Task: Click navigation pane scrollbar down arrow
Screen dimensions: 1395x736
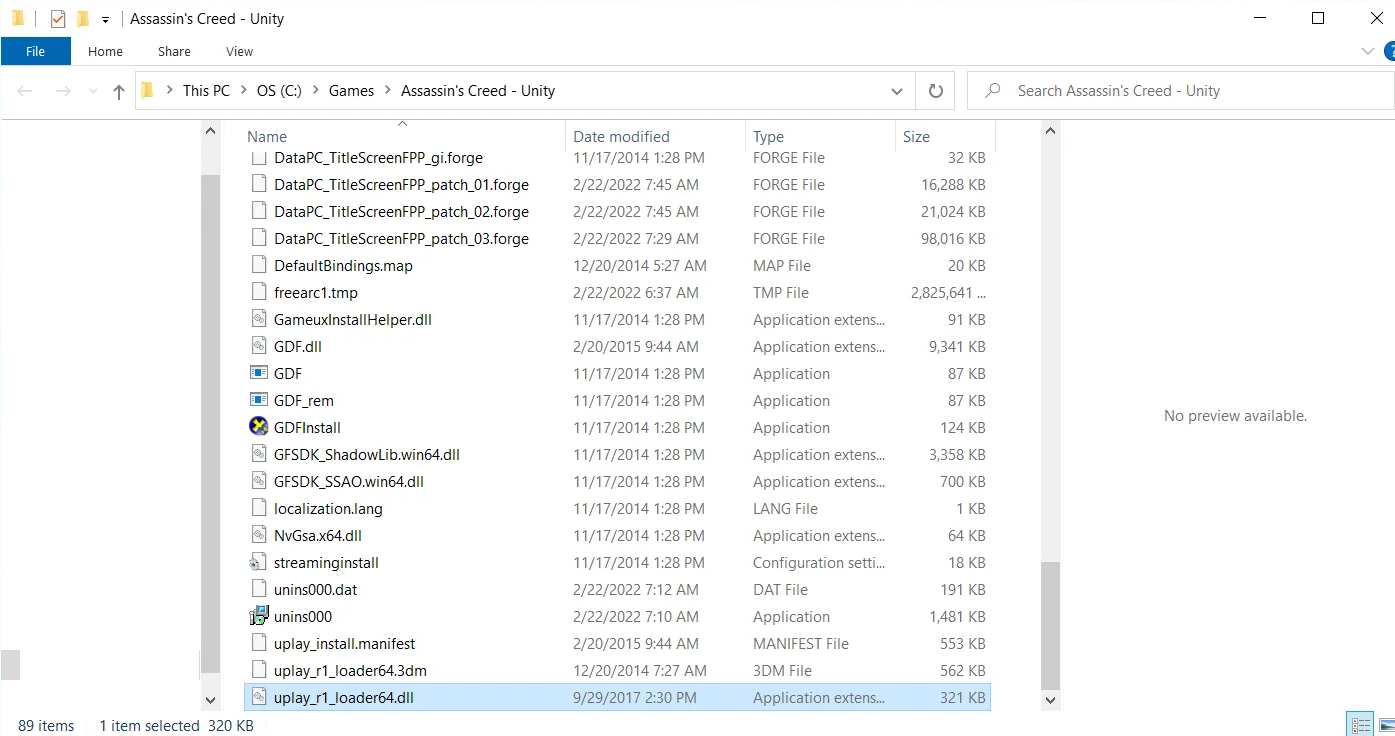Action: click(210, 701)
